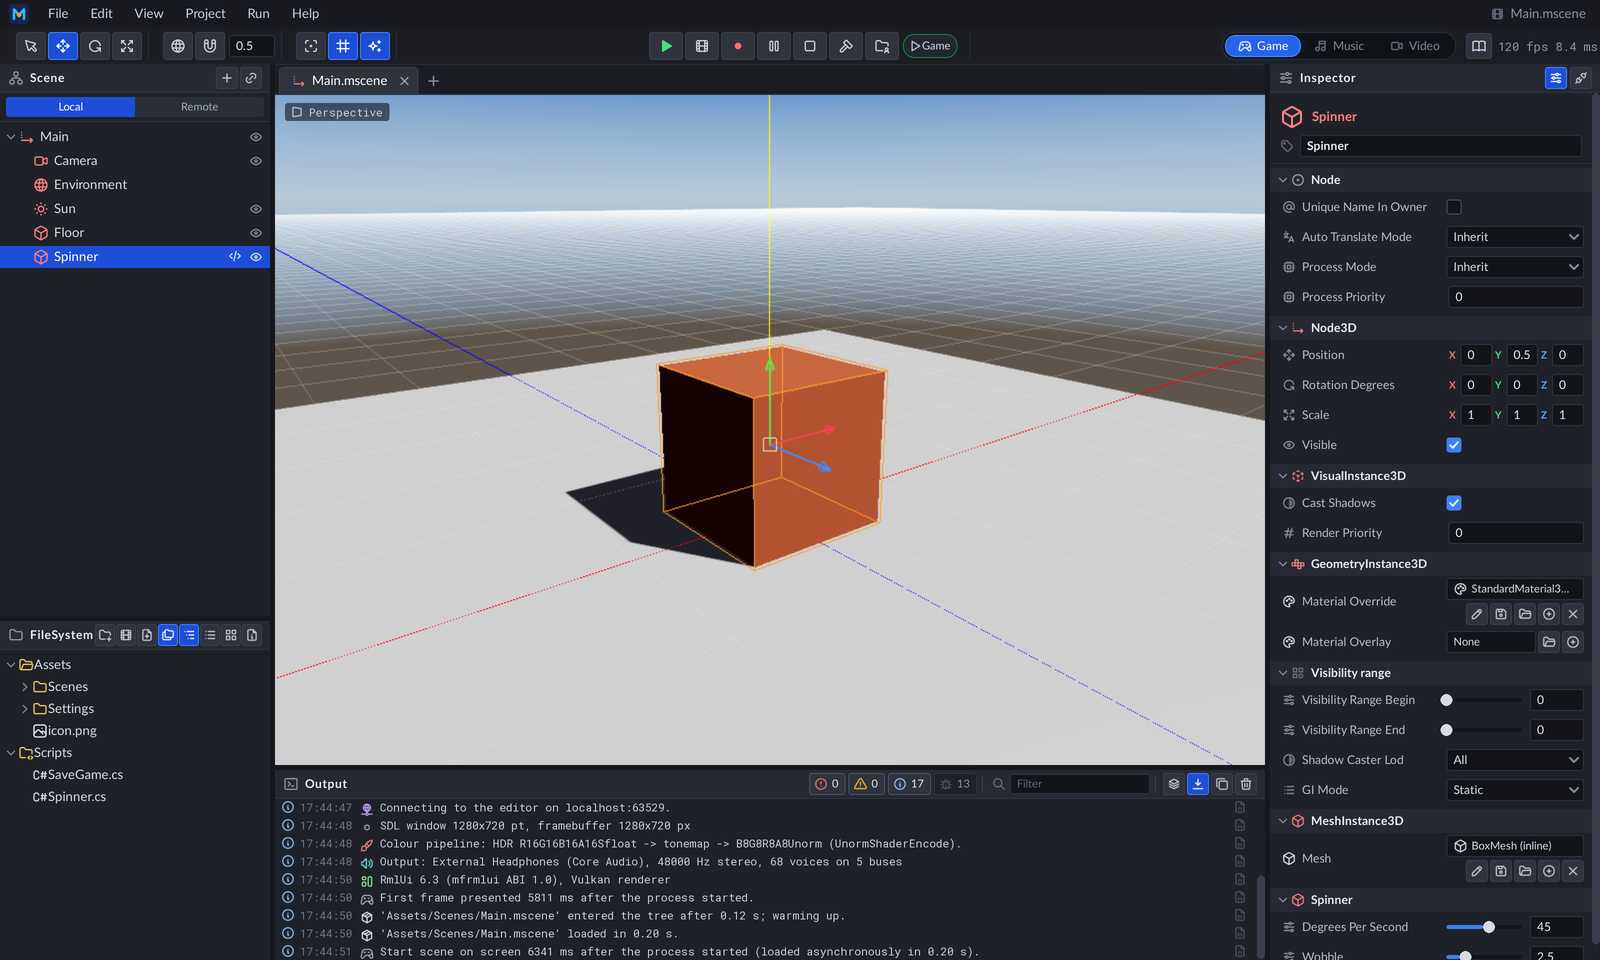Toggle the snap magnet icon

(x=210, y=46)
